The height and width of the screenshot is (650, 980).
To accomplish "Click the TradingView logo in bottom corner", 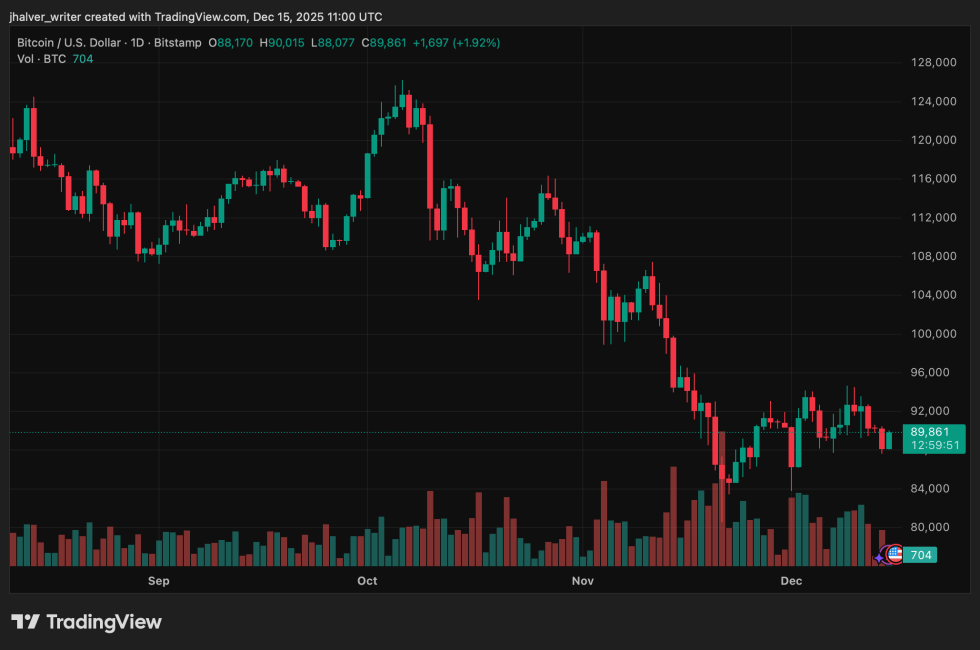I will click(85, 622).
